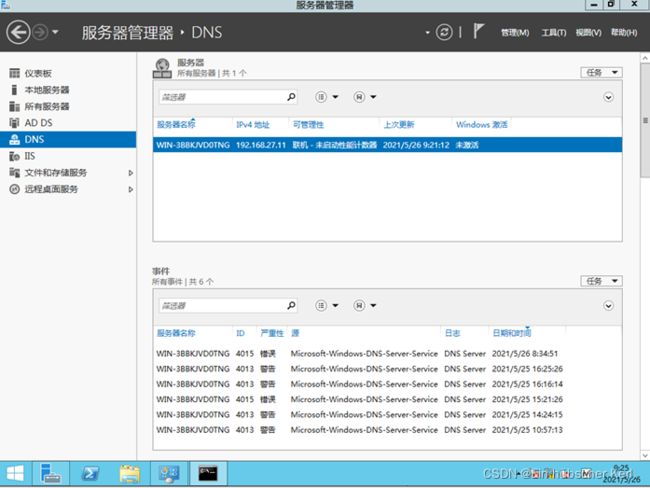Click the AD DS role icon

pos(15,123)
